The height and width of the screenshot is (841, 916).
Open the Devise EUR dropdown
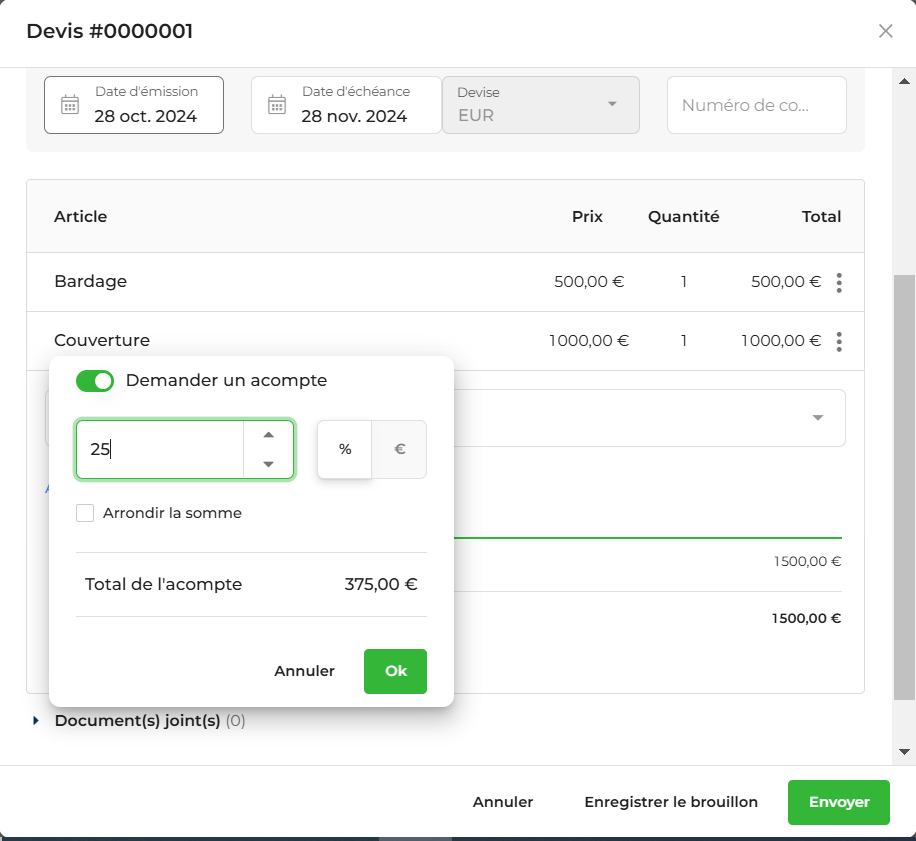541,105
